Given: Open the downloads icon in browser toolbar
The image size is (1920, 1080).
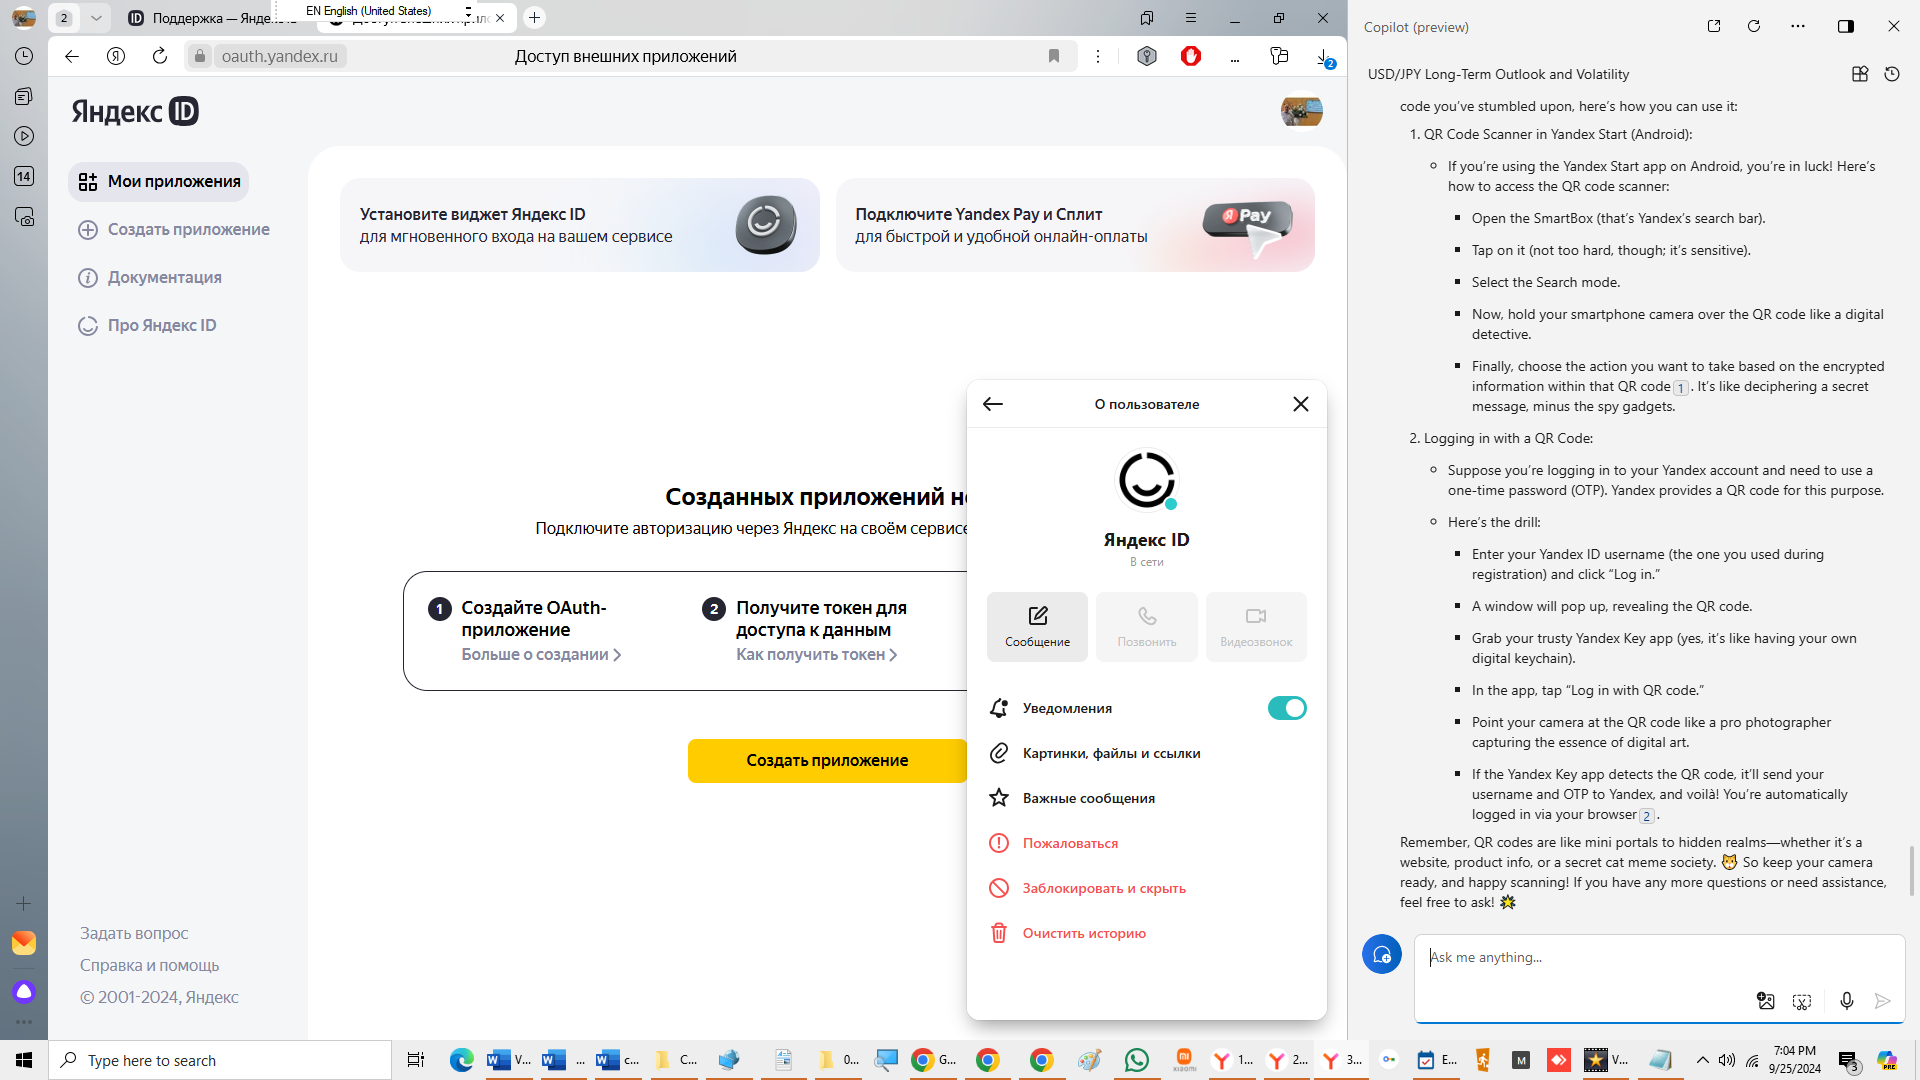Looking at the screenshot, I should [x=1323, y=57].
